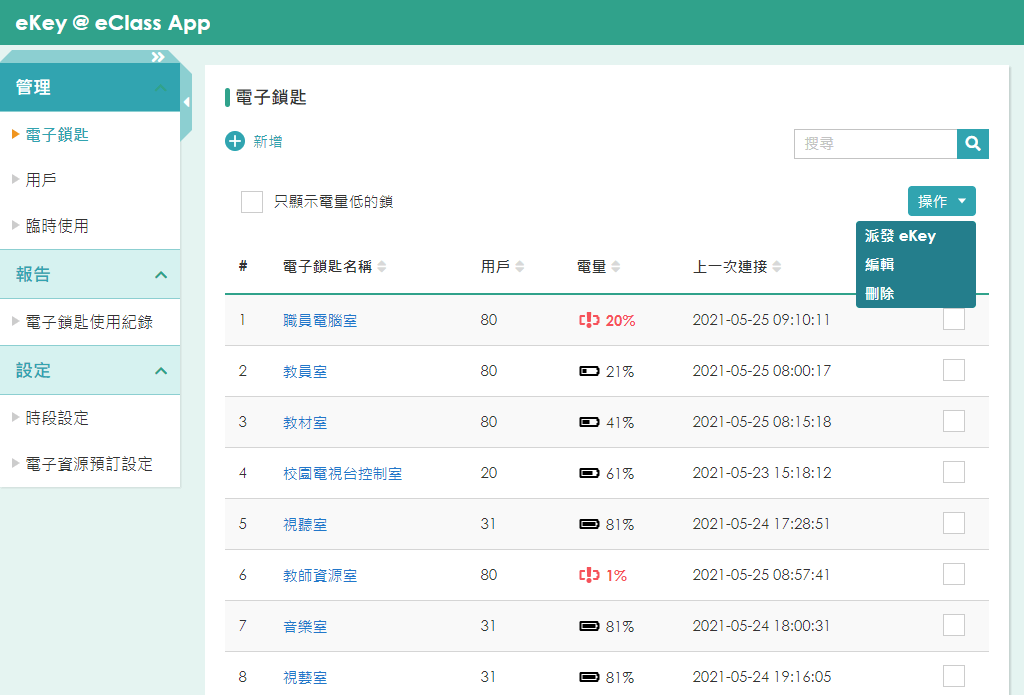Enable 只顯示電量低的鎖 checkbox
This screenshot has height=695, width=1024.
coord(252,202)
